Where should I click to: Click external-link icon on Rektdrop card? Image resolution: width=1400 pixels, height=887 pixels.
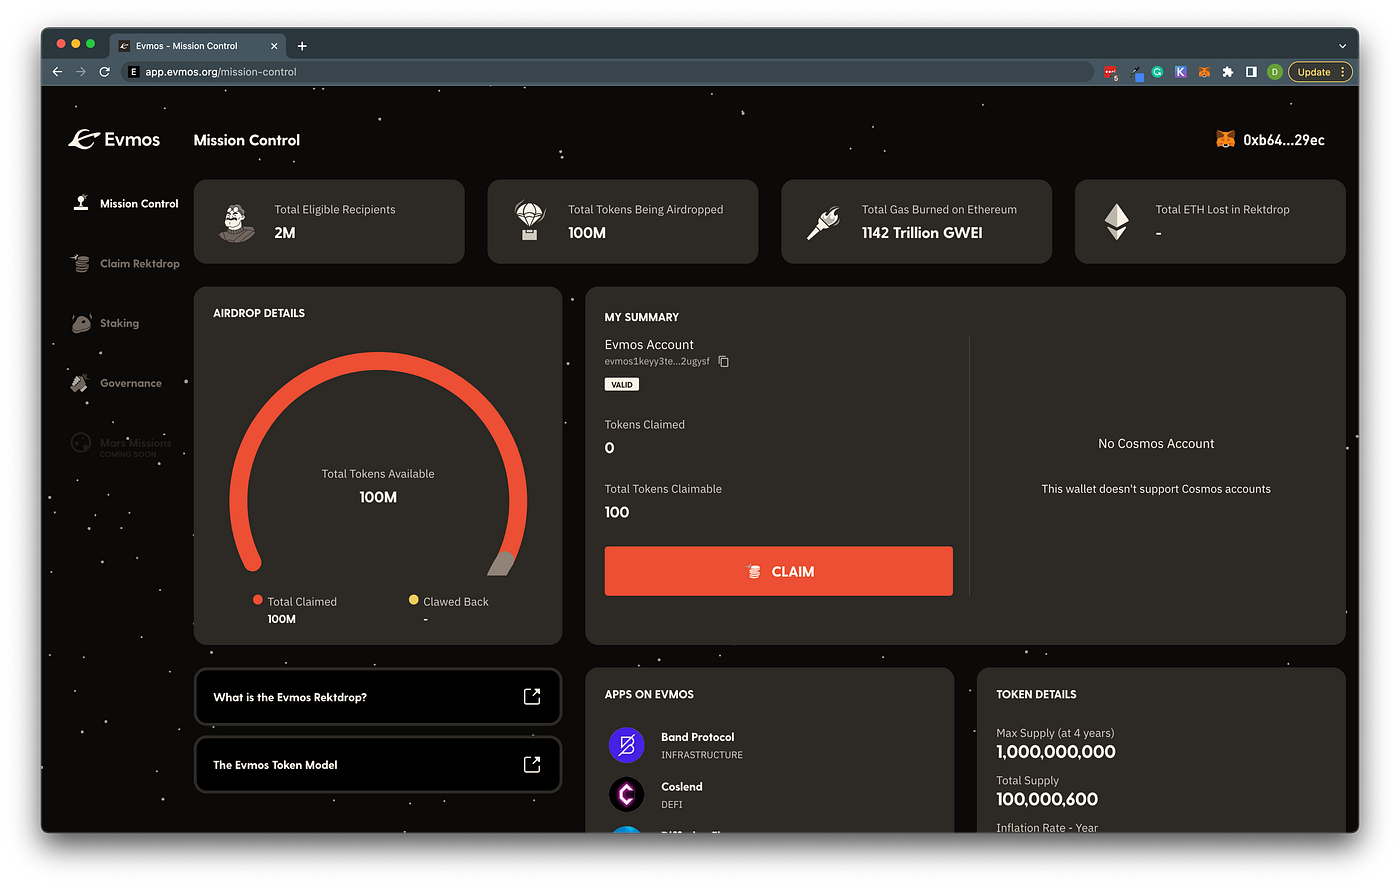click(532, 696)
